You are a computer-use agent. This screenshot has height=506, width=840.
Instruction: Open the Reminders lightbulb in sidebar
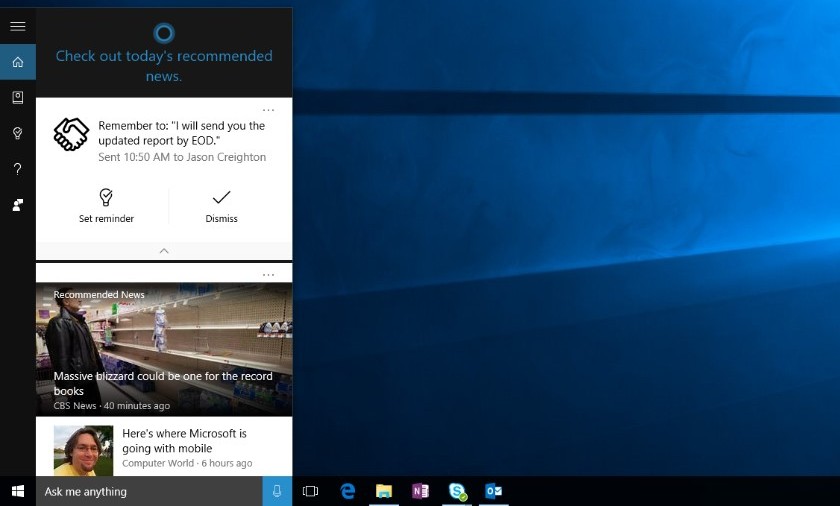18,133
